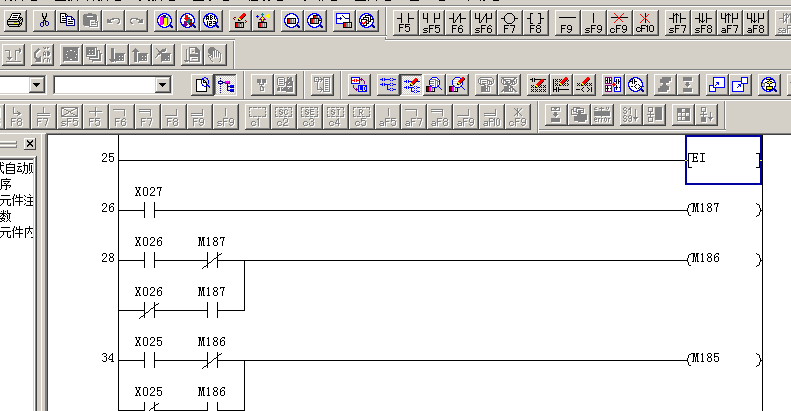Open the first toolbar dropdown arrow
This screenshot has height=411, width=791.
click(x=37, y=86)
